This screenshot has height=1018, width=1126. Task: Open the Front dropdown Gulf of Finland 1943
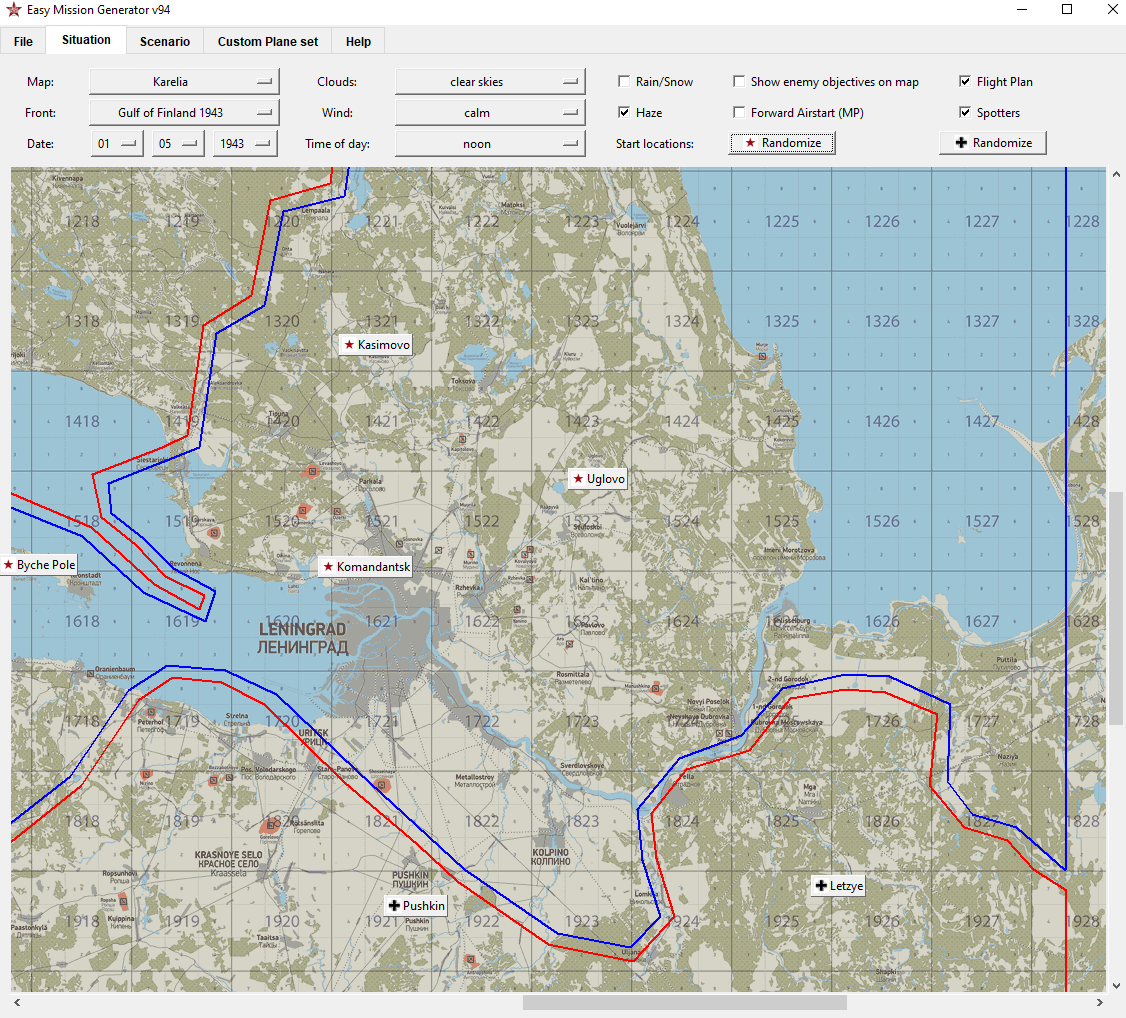pyautogui.click(x=184, y=113)
